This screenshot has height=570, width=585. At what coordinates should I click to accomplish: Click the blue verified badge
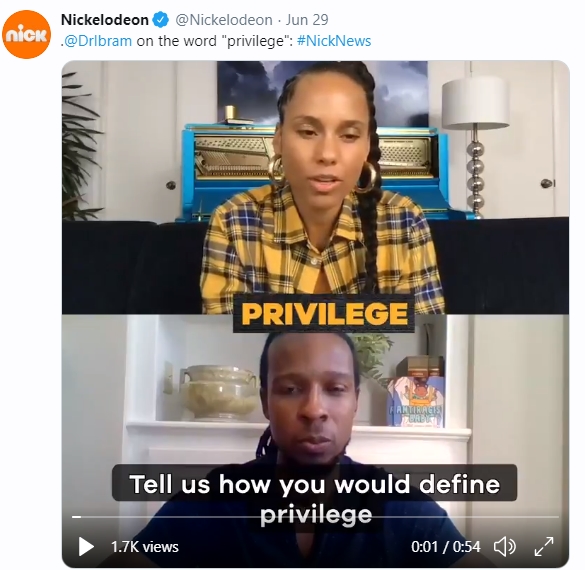pos(161,20)
